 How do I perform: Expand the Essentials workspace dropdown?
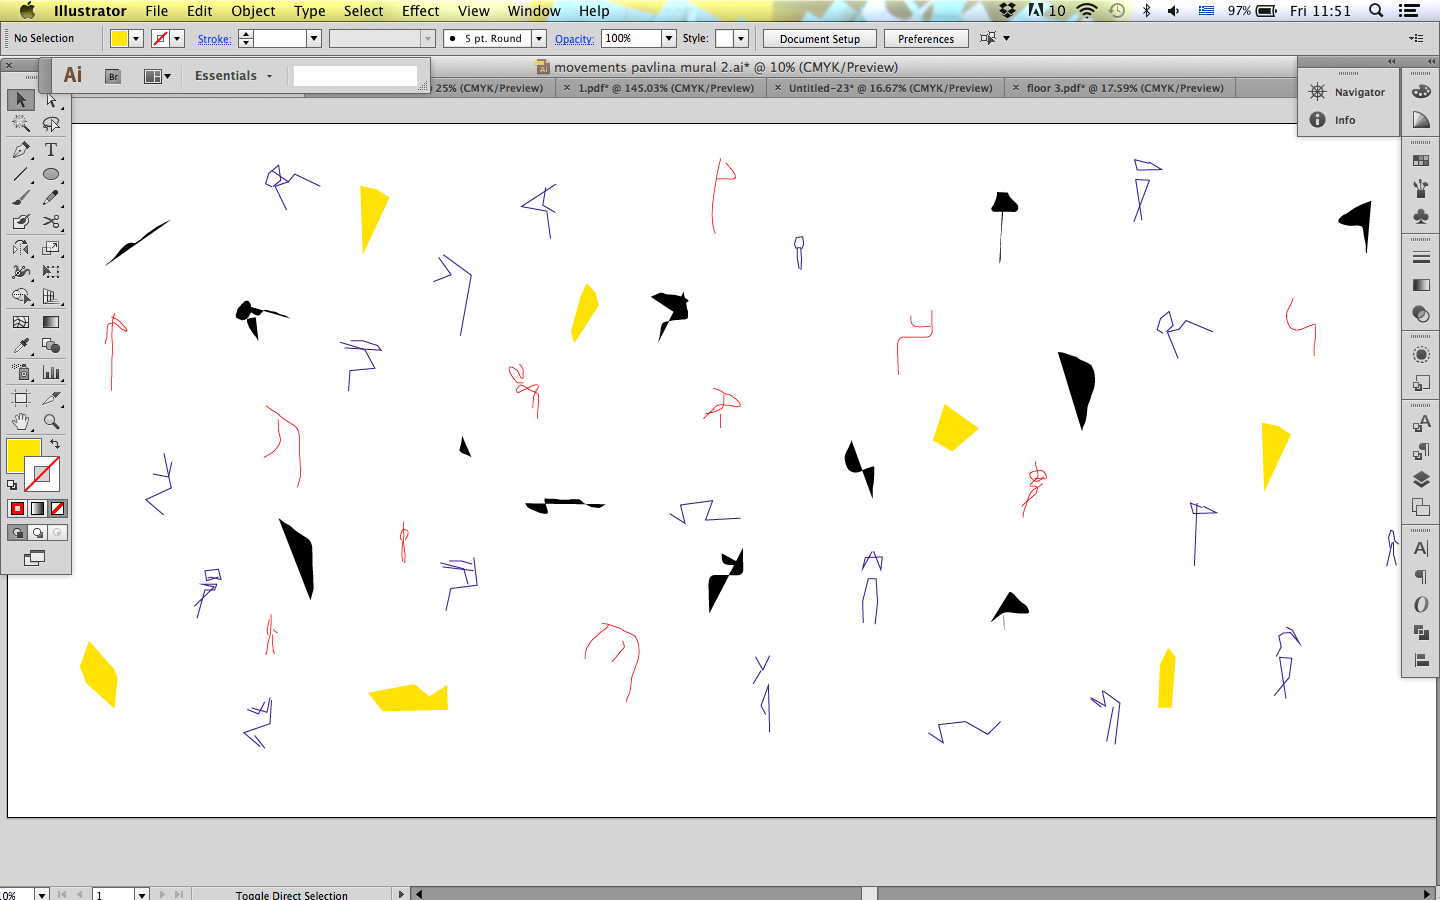pos(233,76)
